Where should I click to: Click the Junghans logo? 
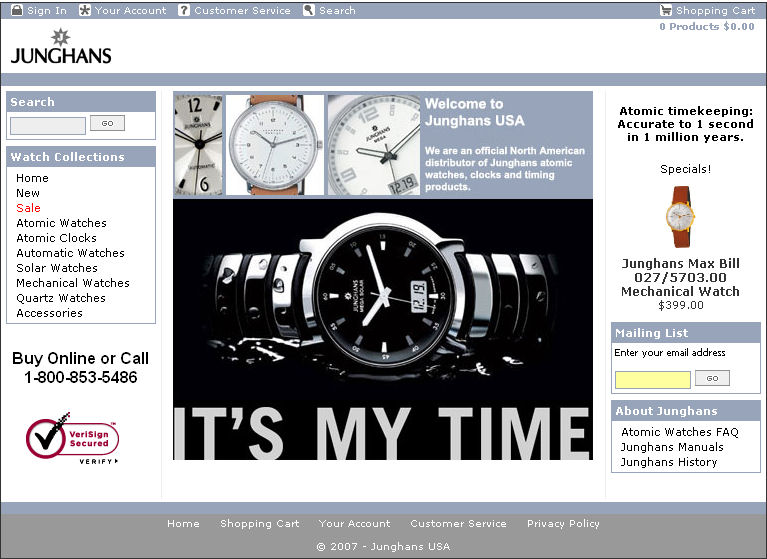coord(61,46)
